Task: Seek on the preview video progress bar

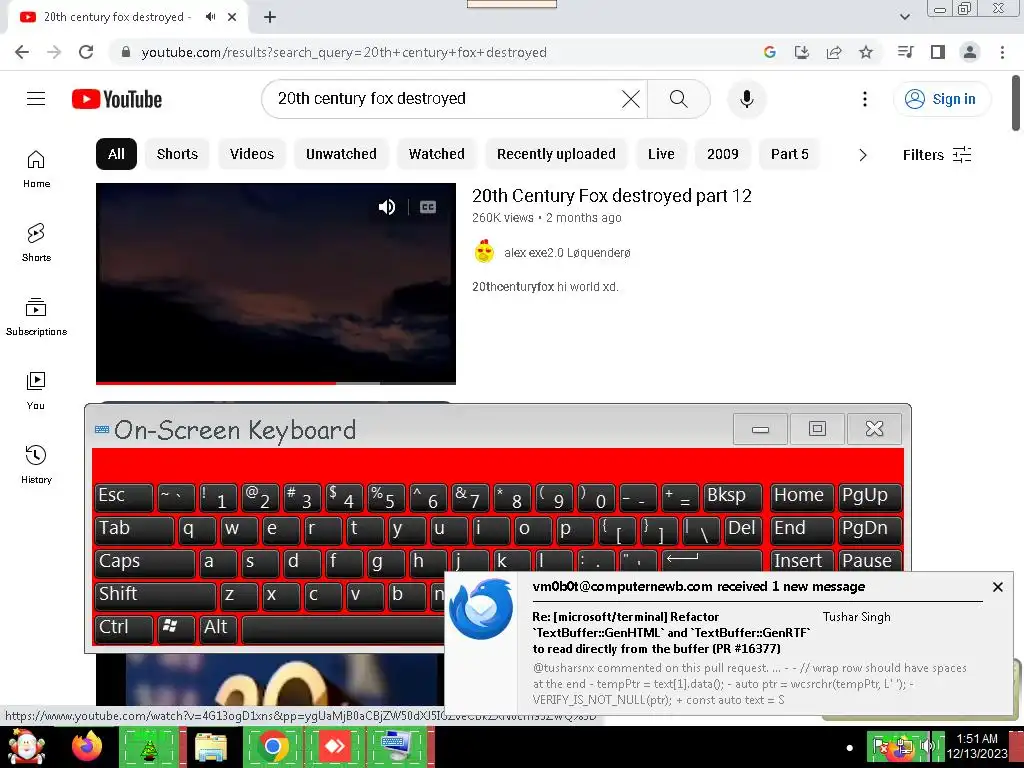Action: 276,383
